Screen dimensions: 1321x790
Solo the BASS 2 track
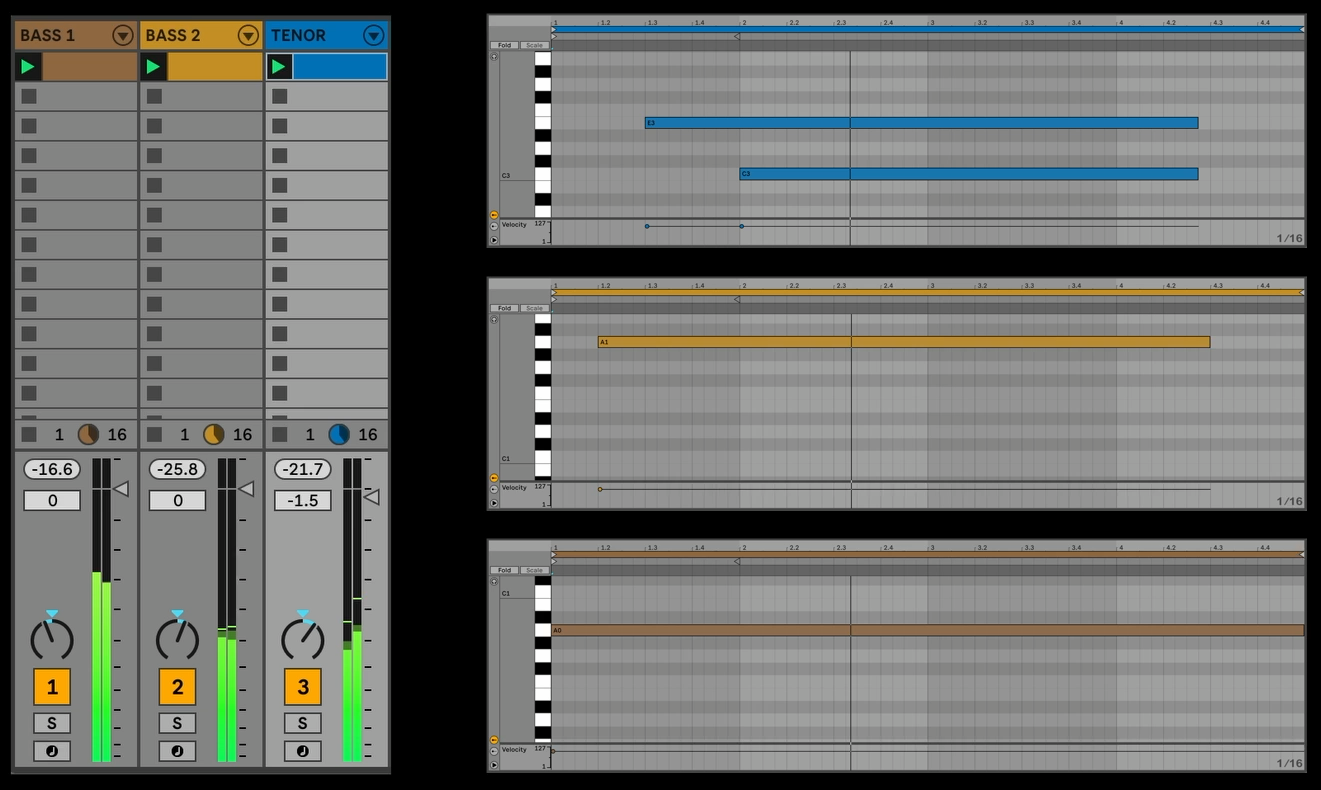tap(177, 723)
